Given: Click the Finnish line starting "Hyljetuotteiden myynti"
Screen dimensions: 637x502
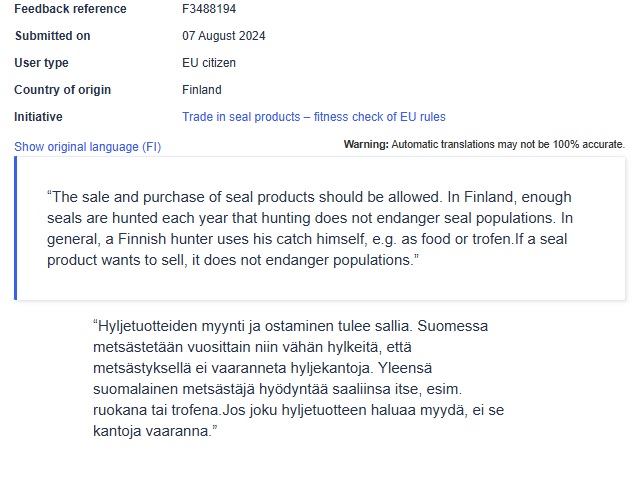Looking at the screenshot, I should [290, 326].
